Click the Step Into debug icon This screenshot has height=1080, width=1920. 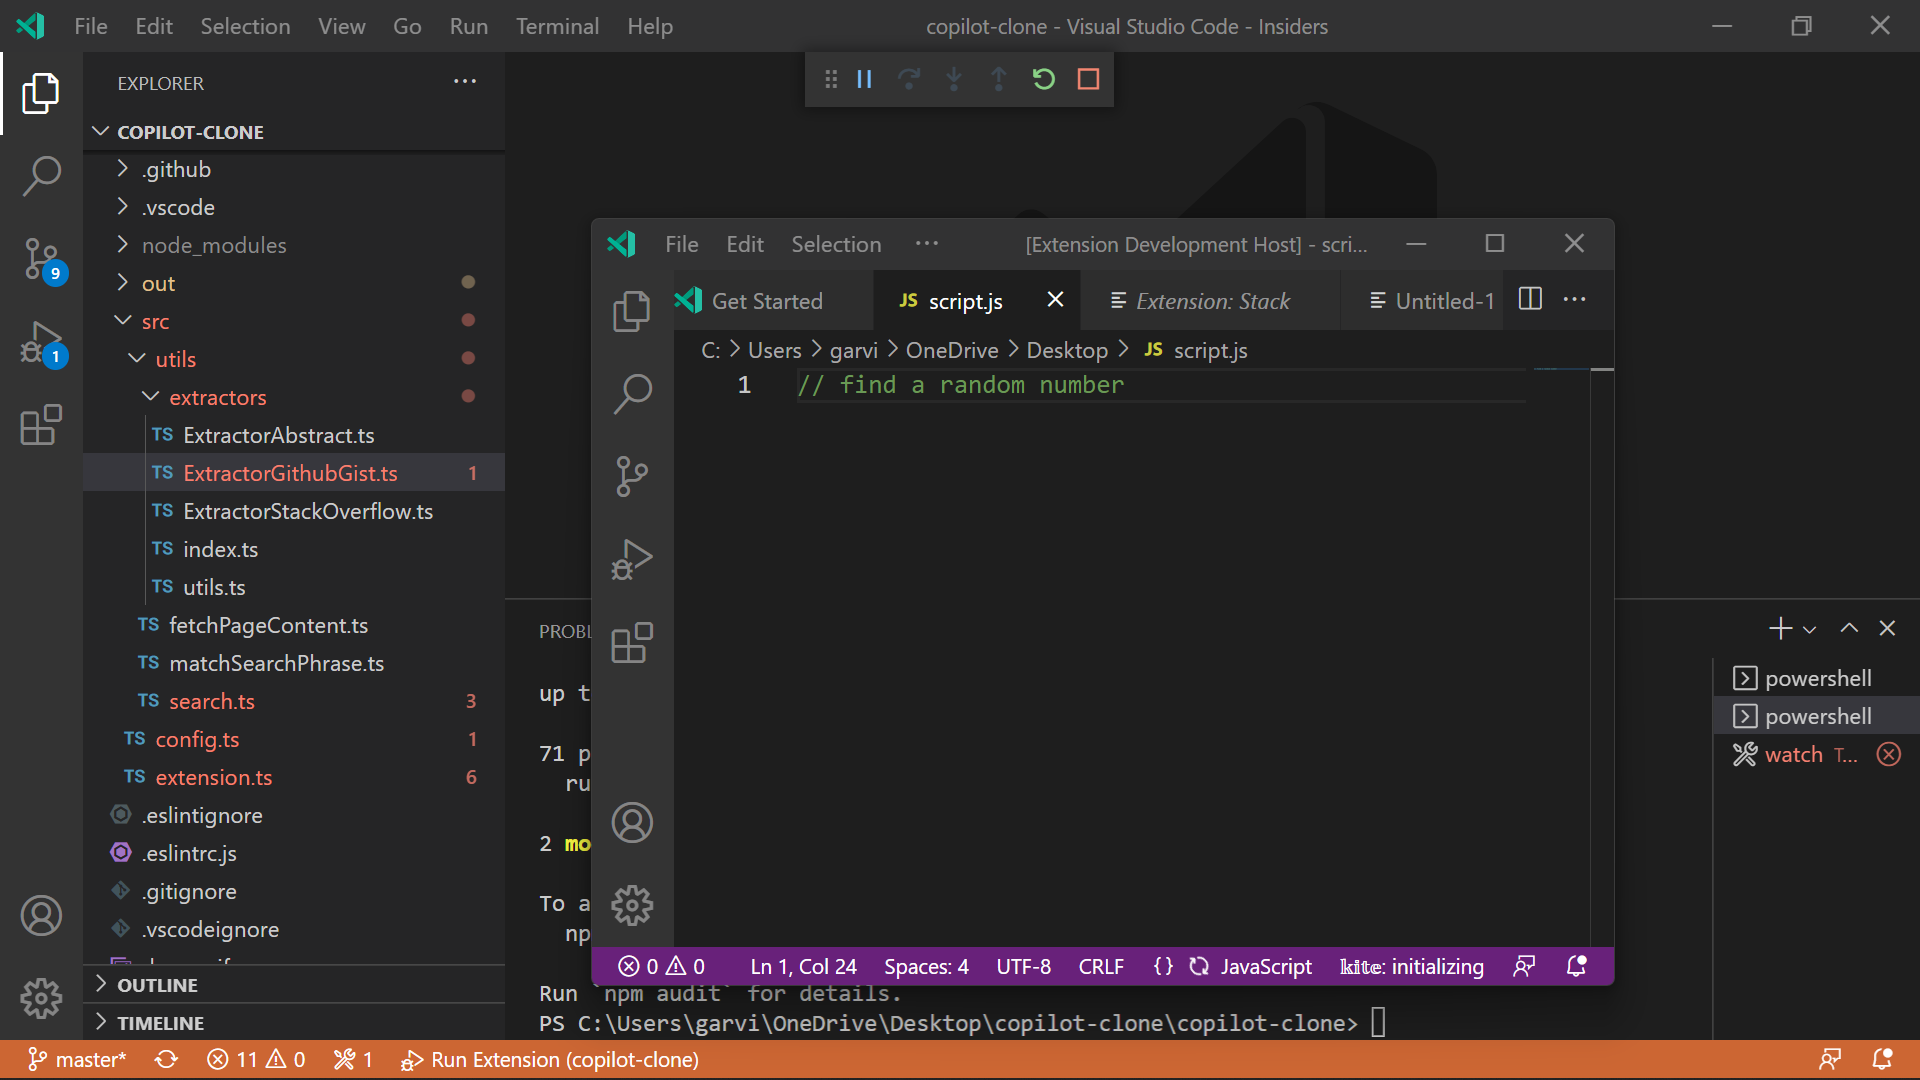click(x=954, y=79)
